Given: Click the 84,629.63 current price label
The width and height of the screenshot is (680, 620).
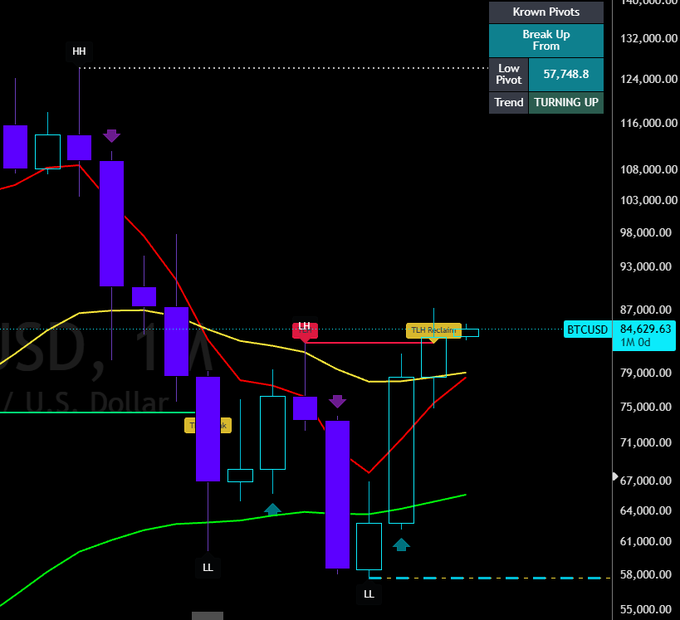Looking at the screenshot, I should click(x=645, y=329).
